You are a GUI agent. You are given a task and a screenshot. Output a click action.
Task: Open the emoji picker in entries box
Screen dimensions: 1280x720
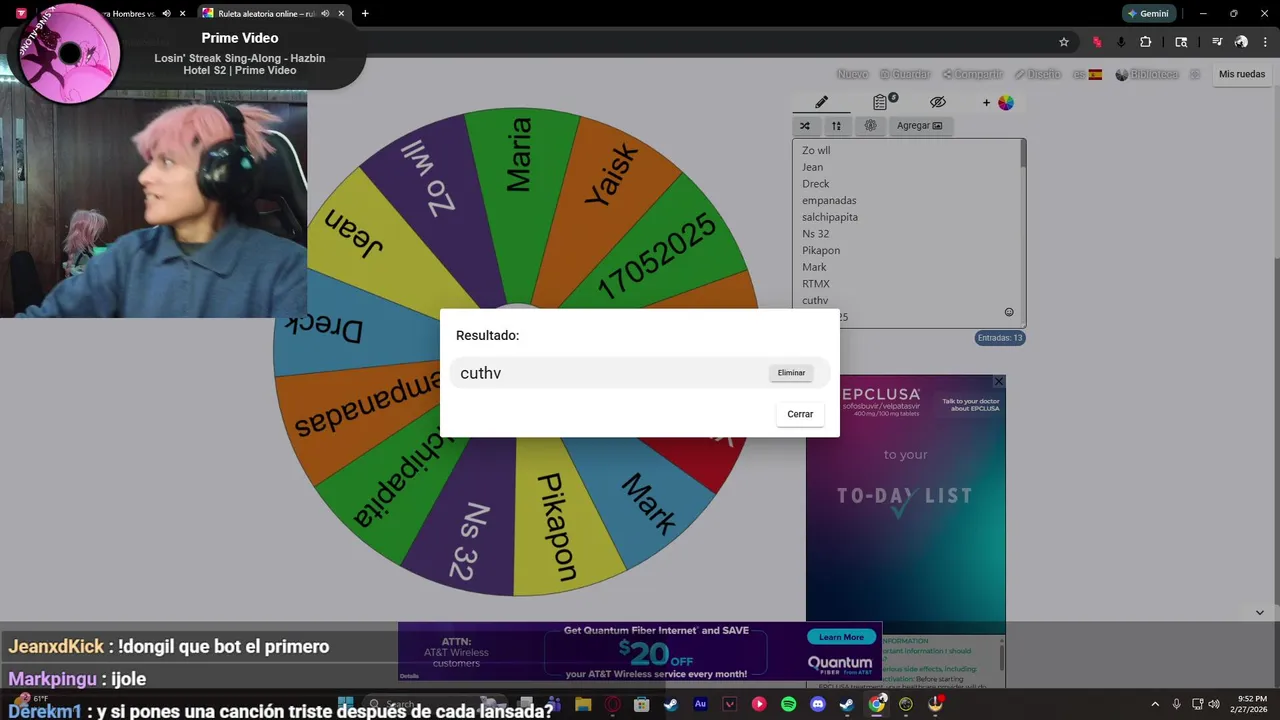pyautogui.click(x=1009, y=312)
